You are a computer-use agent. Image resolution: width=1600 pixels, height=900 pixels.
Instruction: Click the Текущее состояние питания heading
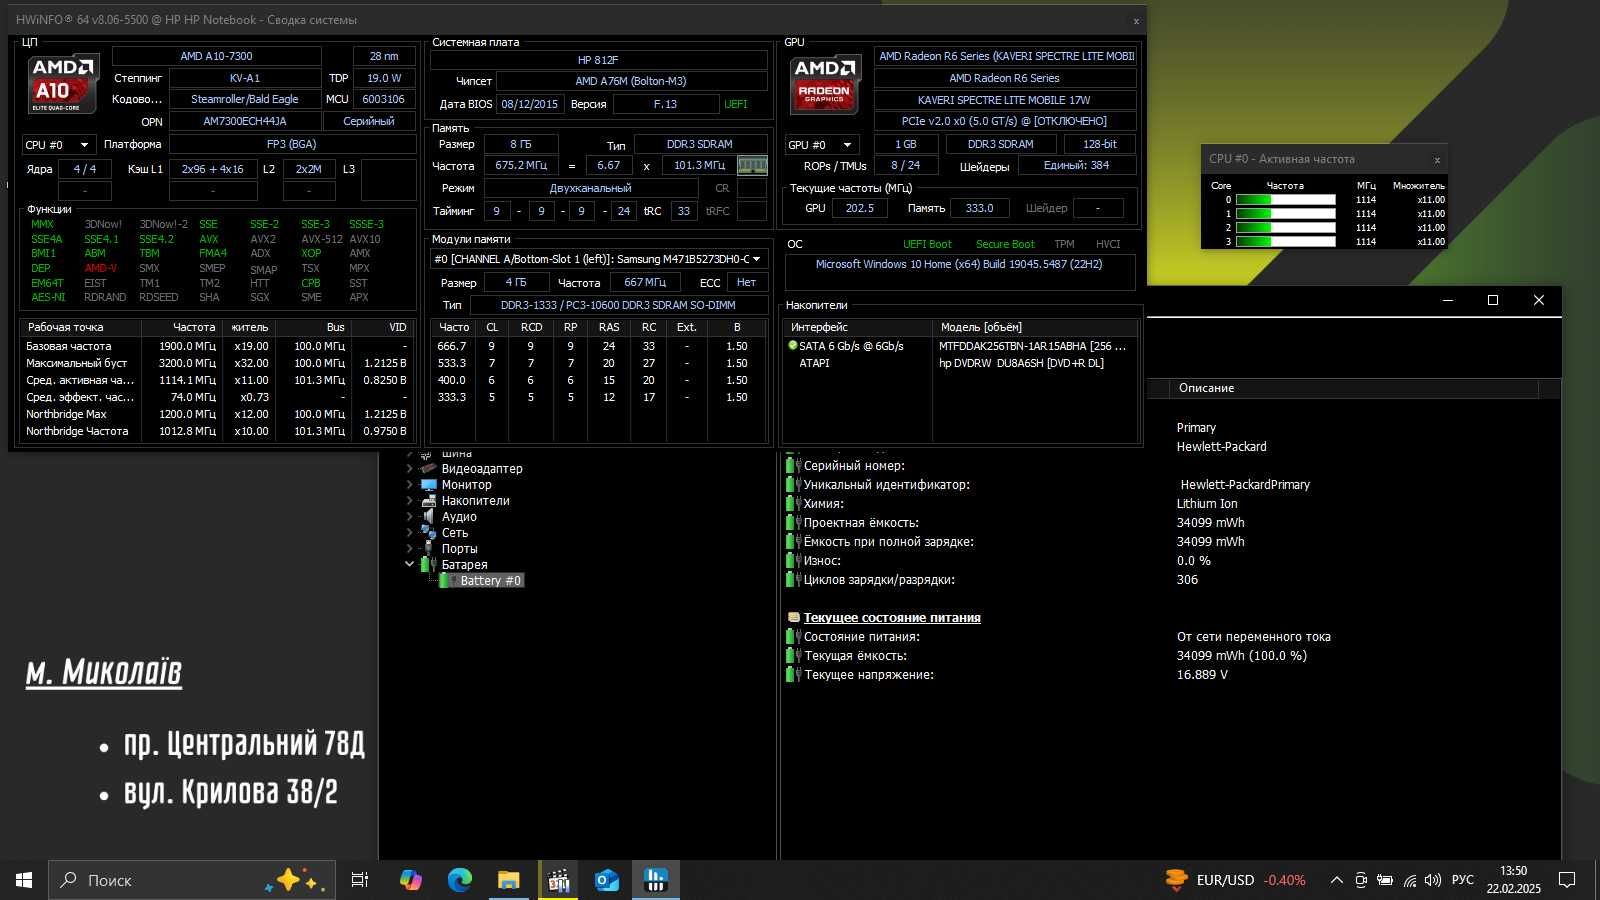(892, 618)
